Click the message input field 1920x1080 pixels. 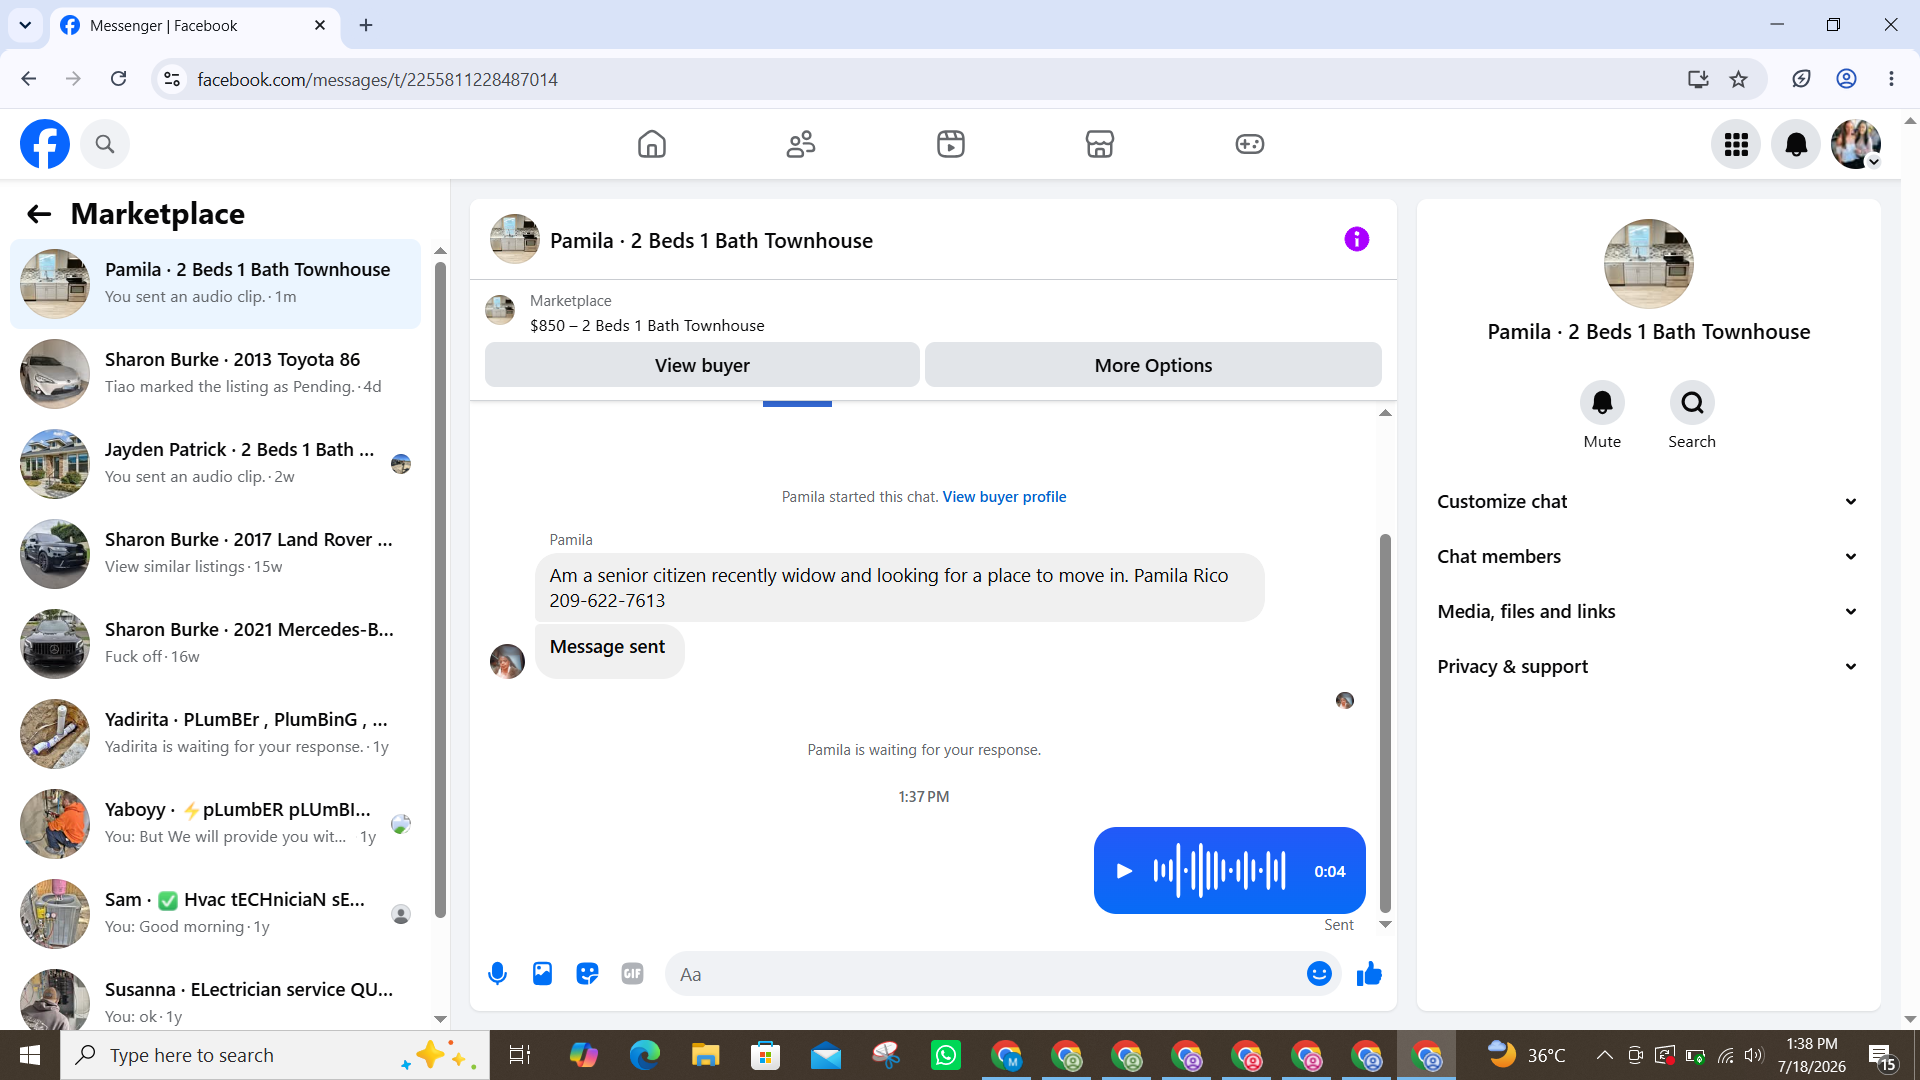pyautogui.click(x=985, y=974)
